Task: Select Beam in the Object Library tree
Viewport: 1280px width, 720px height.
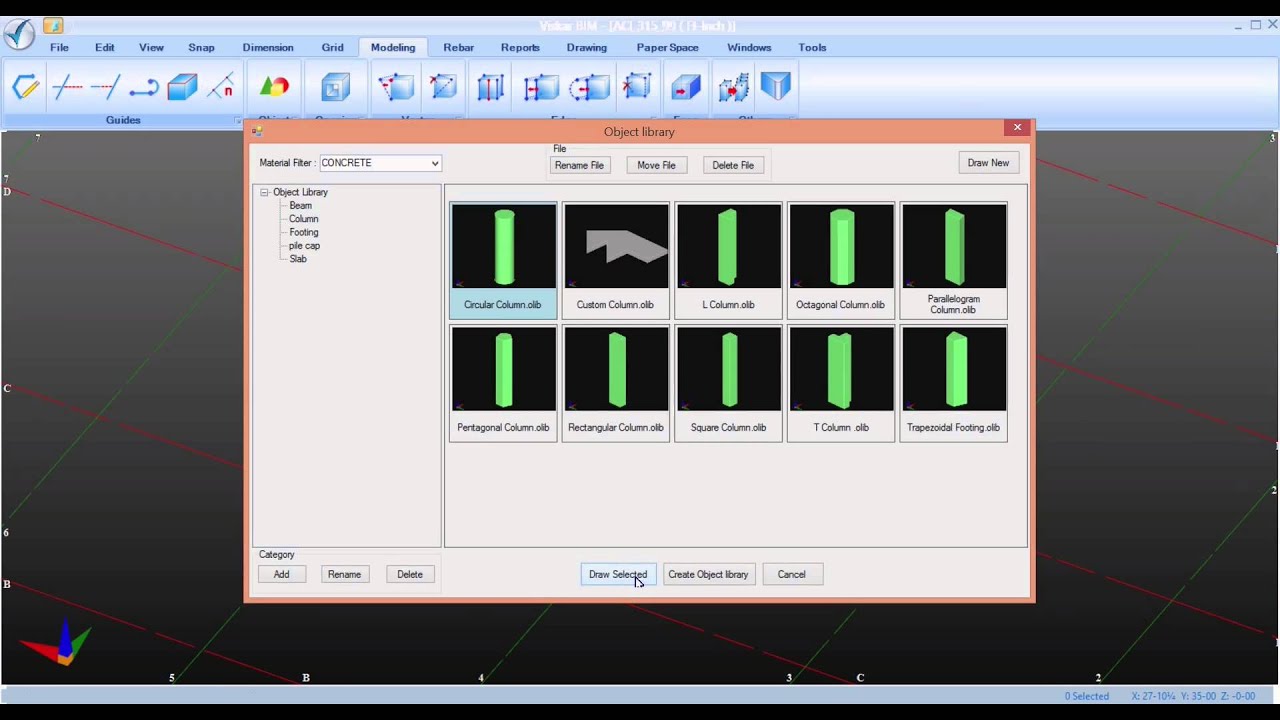Action: [300, 205]
